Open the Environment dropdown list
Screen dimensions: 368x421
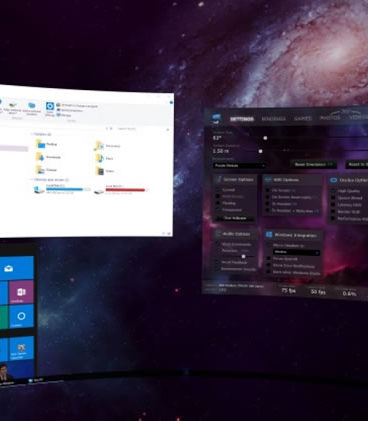239,165
